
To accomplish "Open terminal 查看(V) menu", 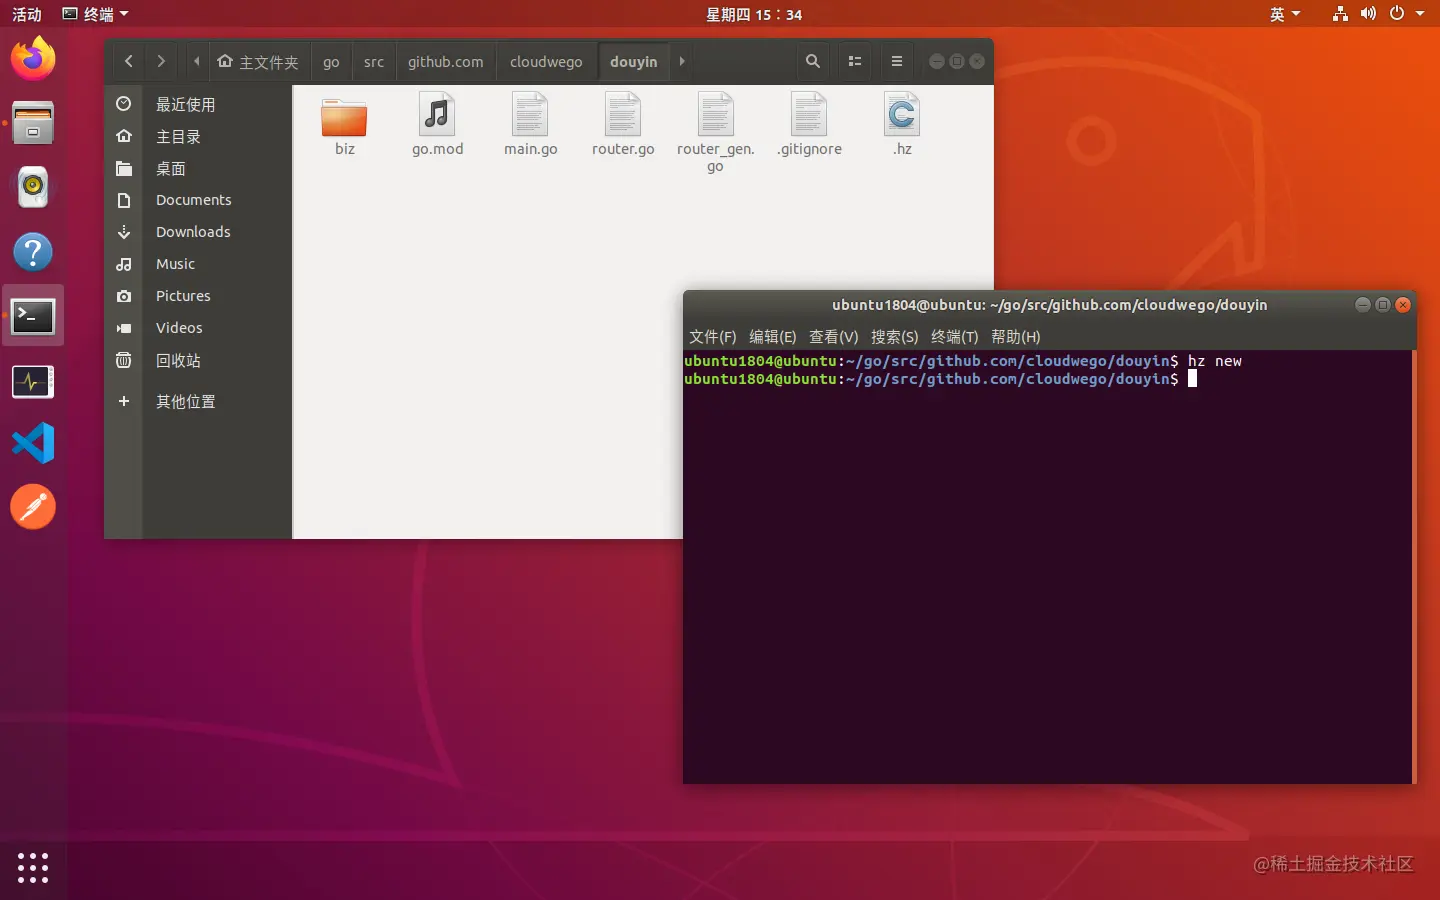I will (x=834, y=337).
